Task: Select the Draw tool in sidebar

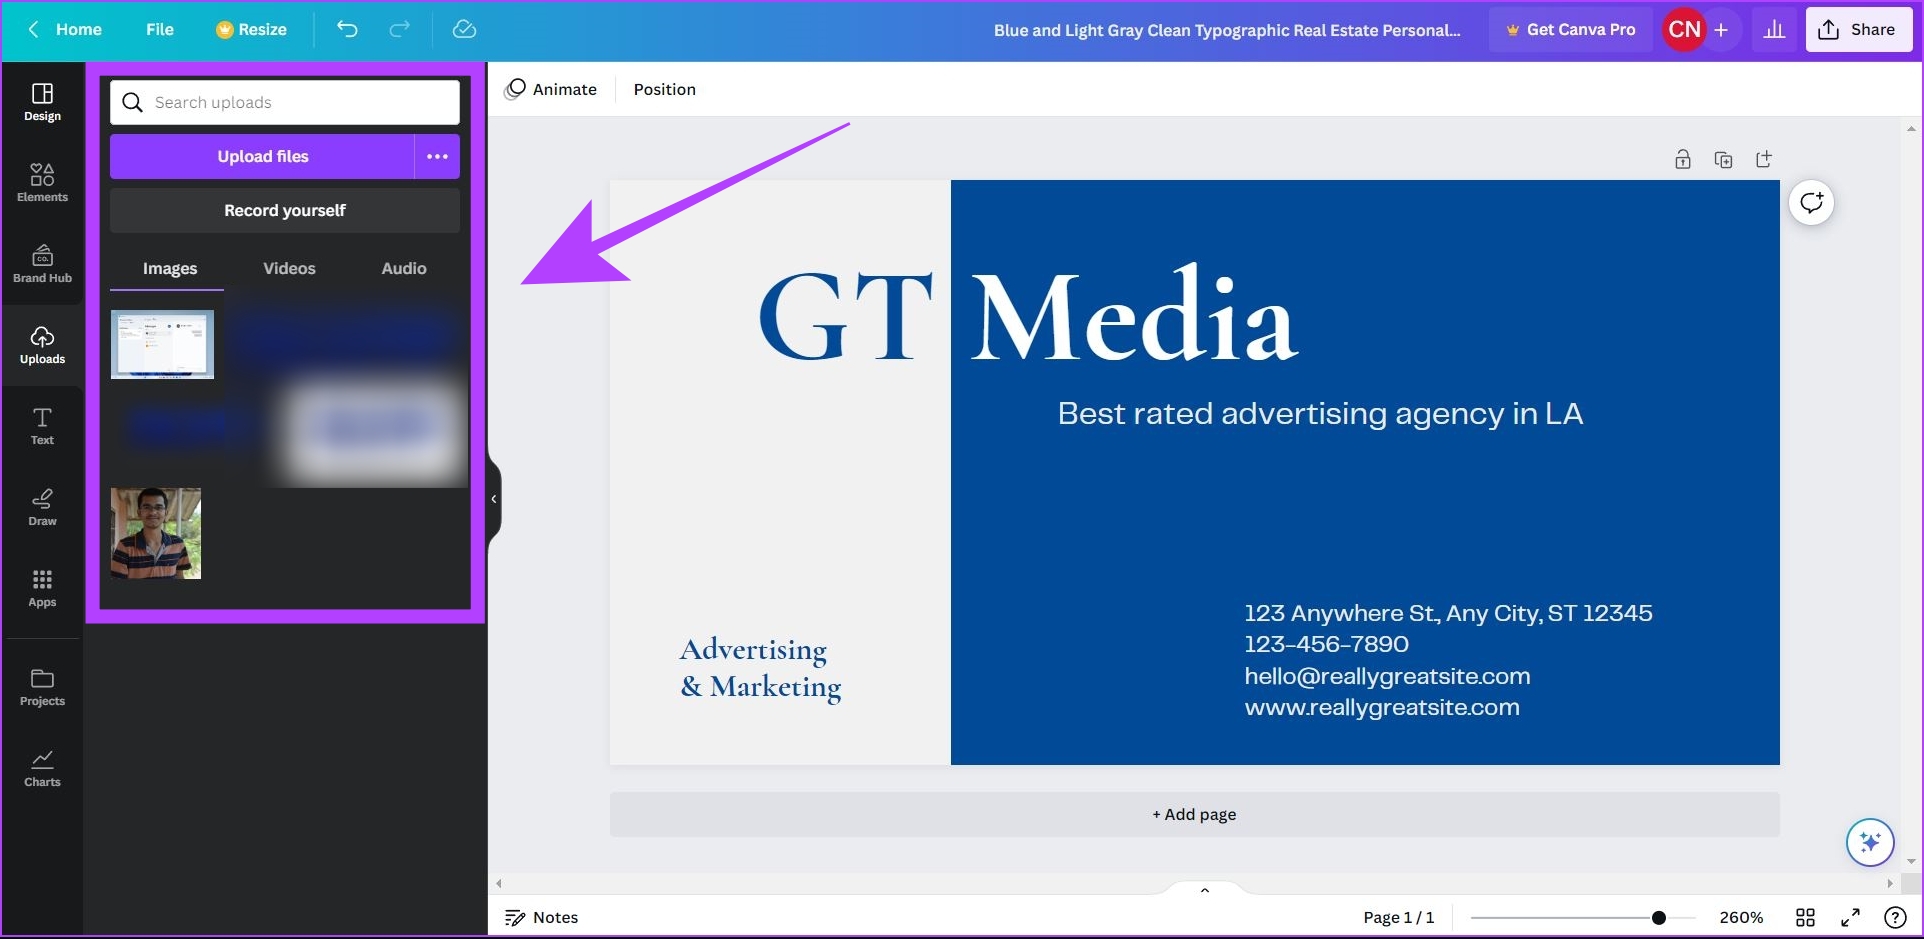Action: pos(42,507)
